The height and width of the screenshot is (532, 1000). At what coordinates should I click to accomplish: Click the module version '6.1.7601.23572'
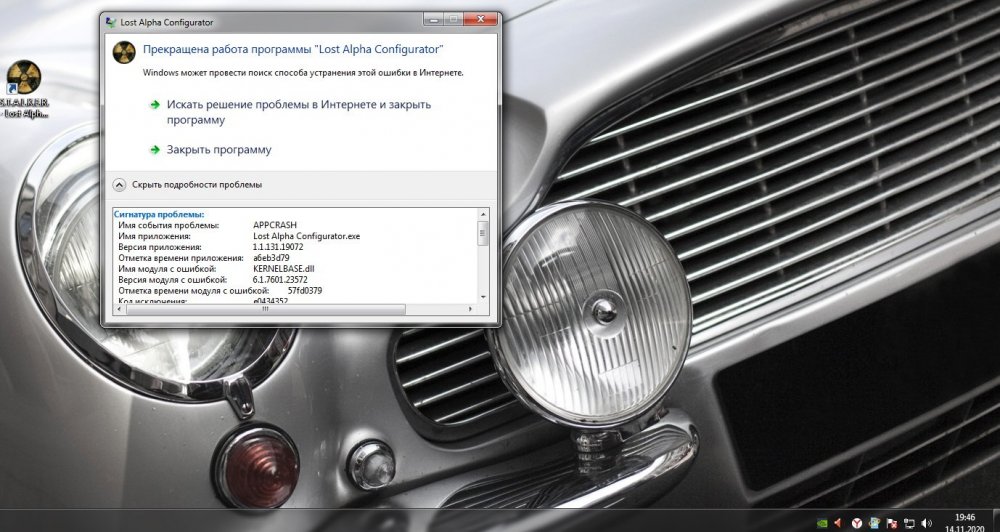(x=280, y=279)
